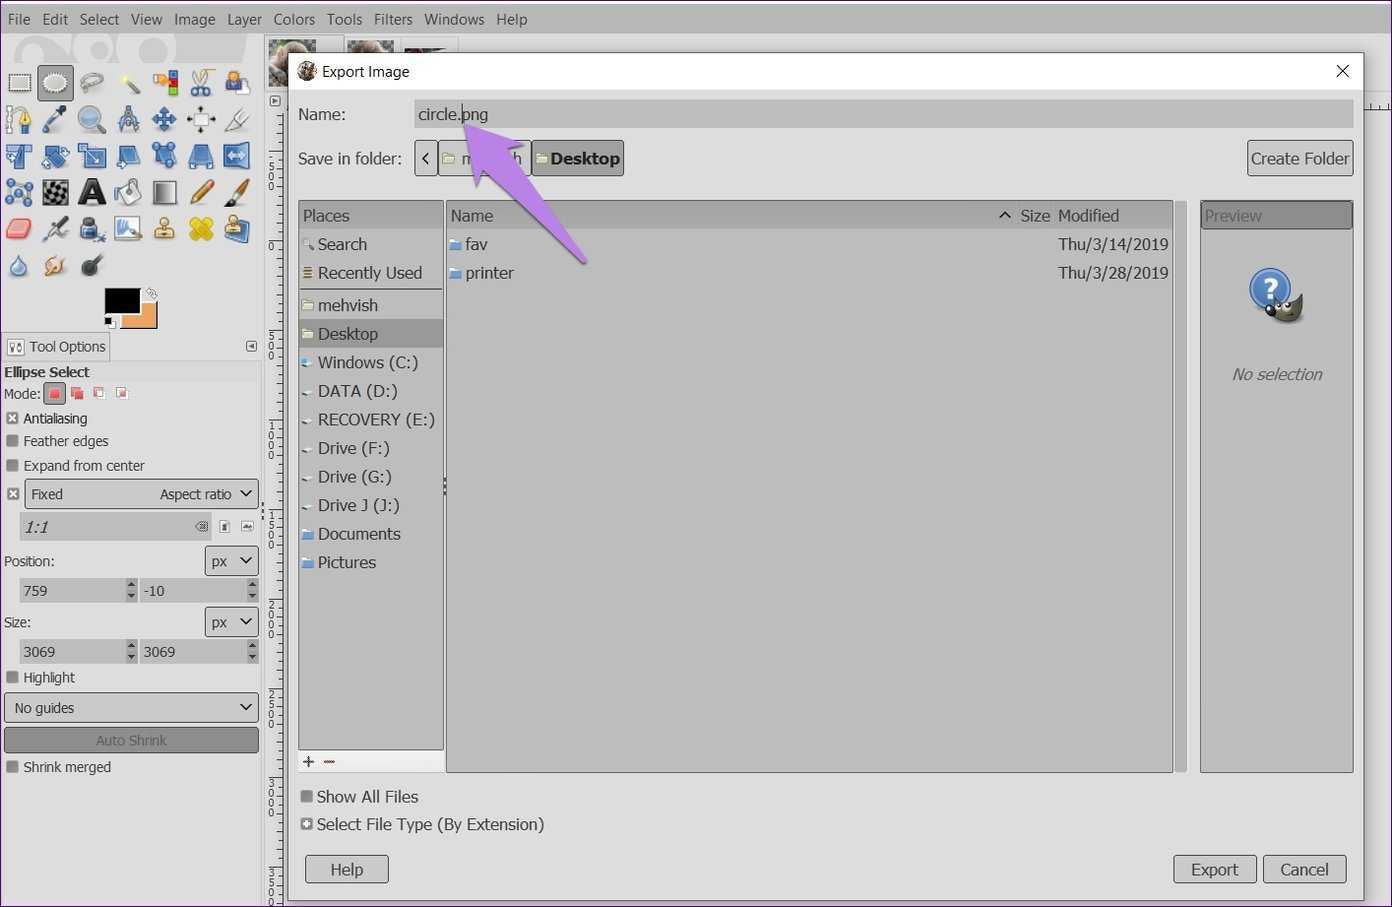The width and height of the screenshot is (1392, 907).
Task: Select the Color Picker eyedropper tool
Action: [x=55, y=120]
